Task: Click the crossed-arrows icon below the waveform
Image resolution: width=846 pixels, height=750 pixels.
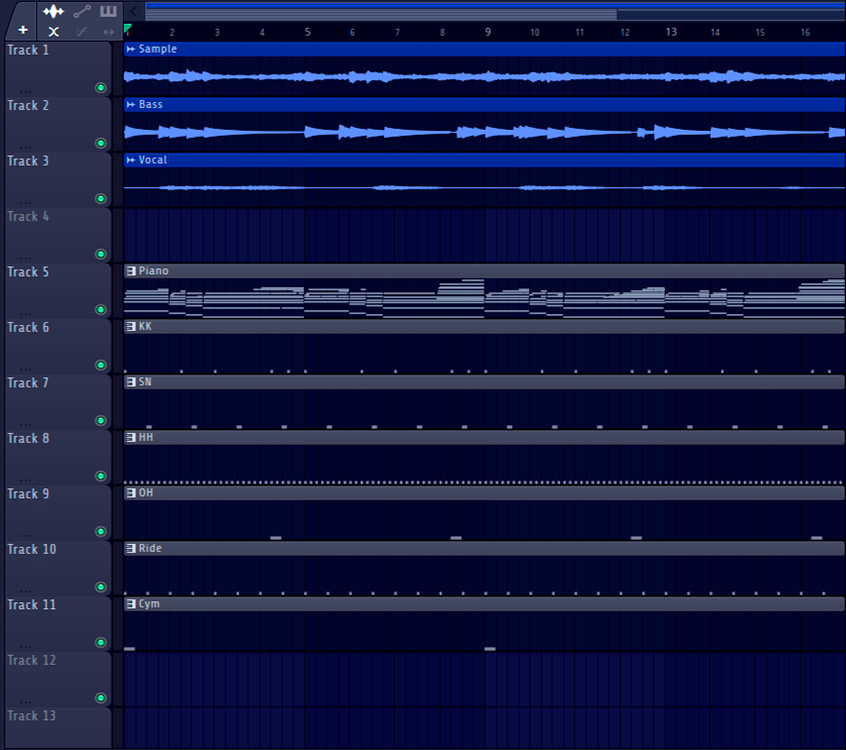Action: (54, 31)
